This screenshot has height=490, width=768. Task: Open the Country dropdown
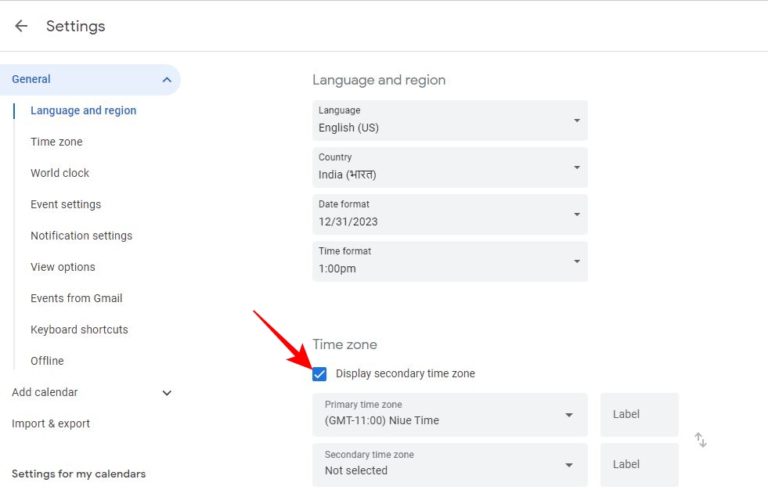[x=449, y=167]
